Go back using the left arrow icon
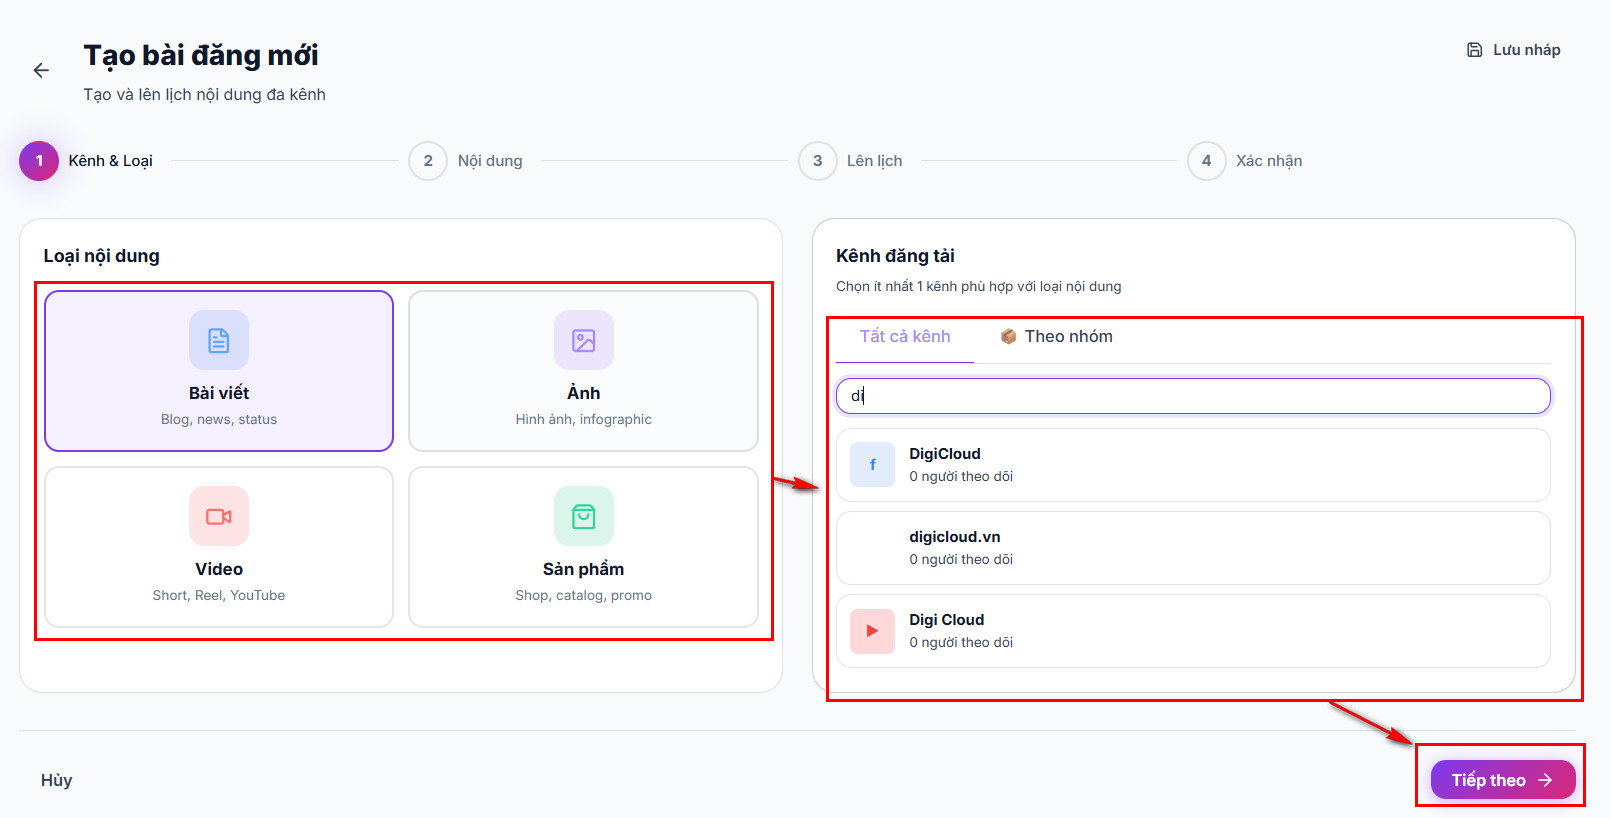 [x=41, y=70]
